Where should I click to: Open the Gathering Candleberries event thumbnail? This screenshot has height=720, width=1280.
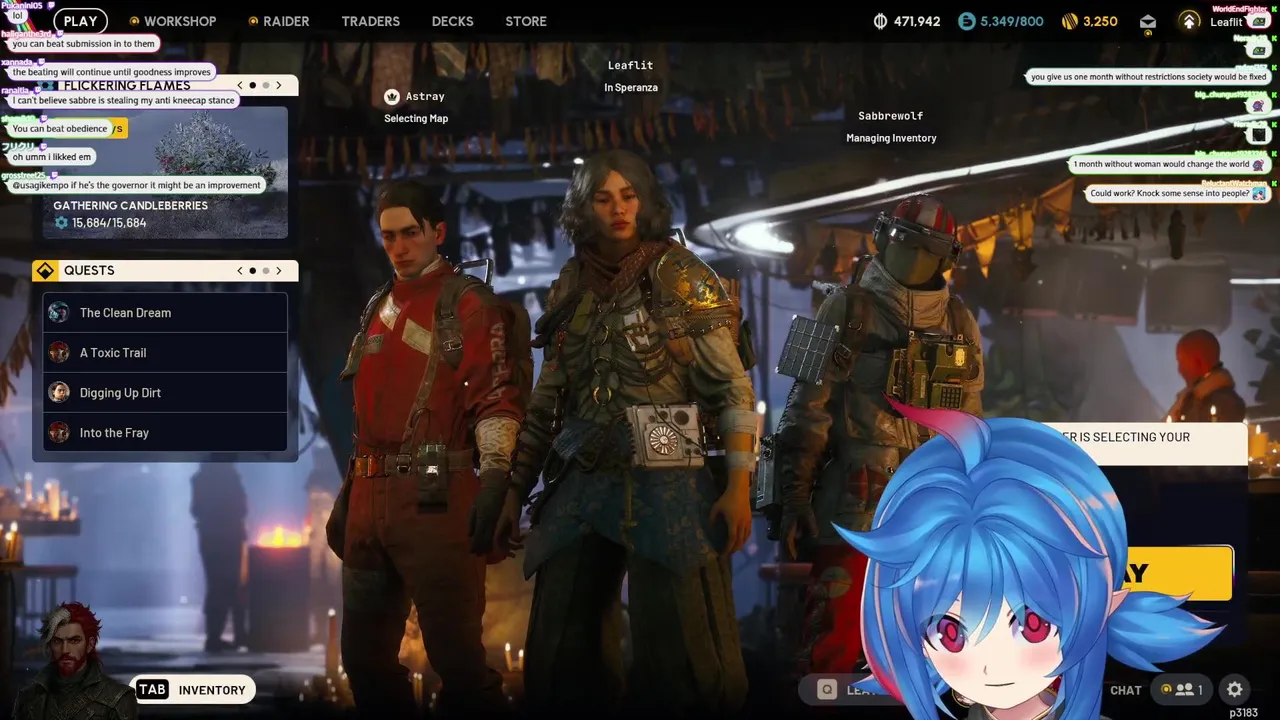[x=165, y=172]
